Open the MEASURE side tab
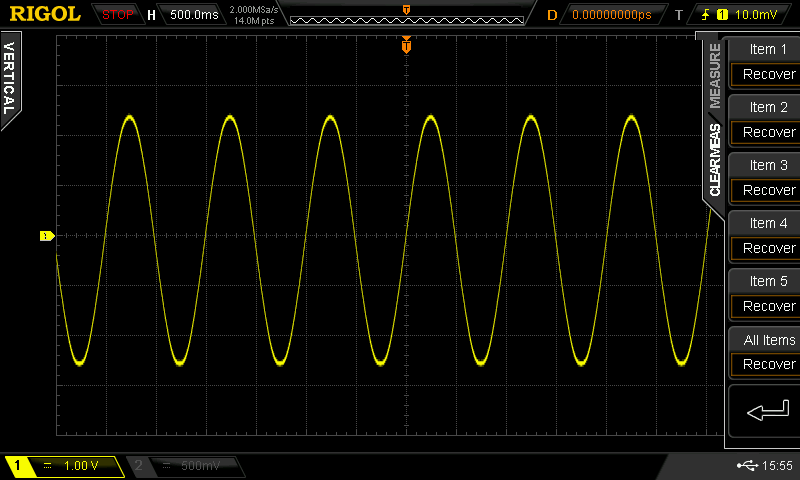This screenshot has height=480, width=800. click(715, 77)
